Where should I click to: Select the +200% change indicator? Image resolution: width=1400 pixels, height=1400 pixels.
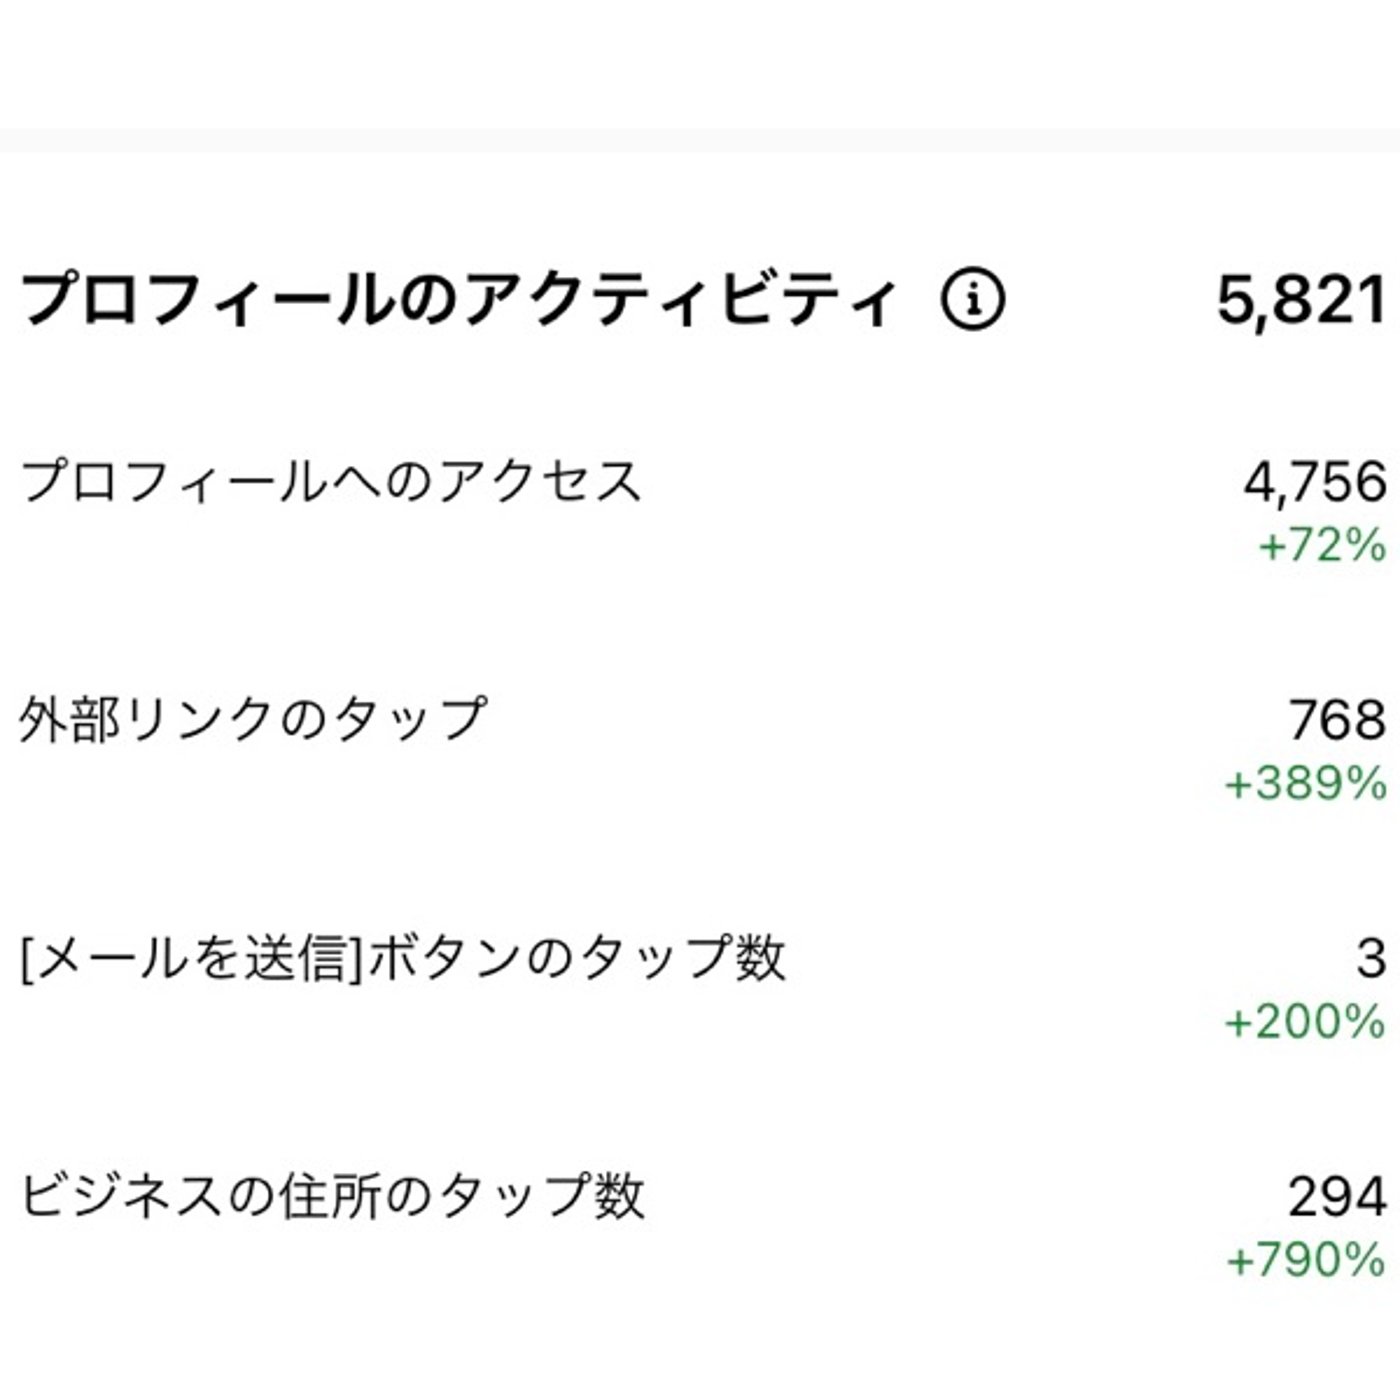tap(1306, 1022)
